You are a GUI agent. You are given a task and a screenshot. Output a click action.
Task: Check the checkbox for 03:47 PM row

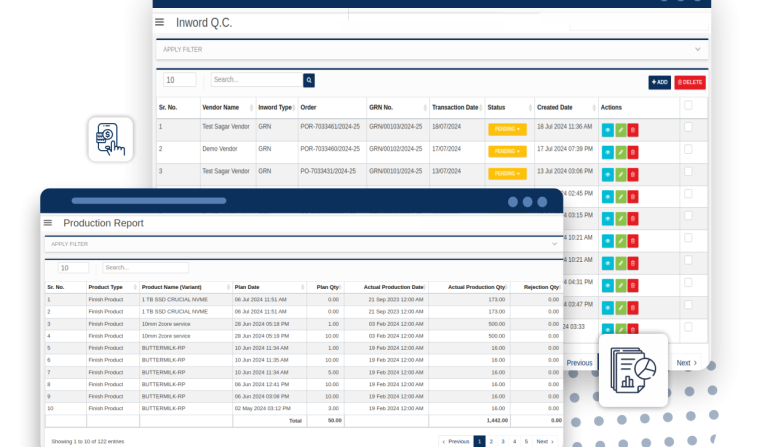coord(688,305)
